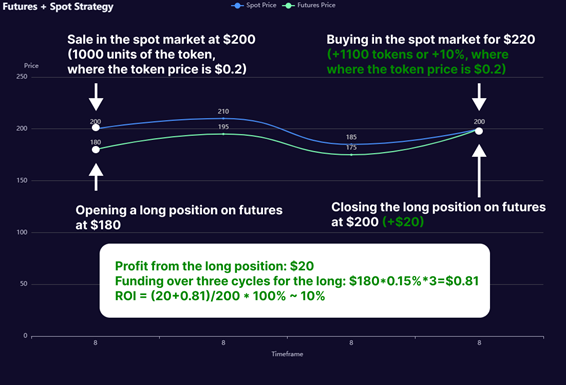Select the spot price point labeled 185

click(351, 144)
